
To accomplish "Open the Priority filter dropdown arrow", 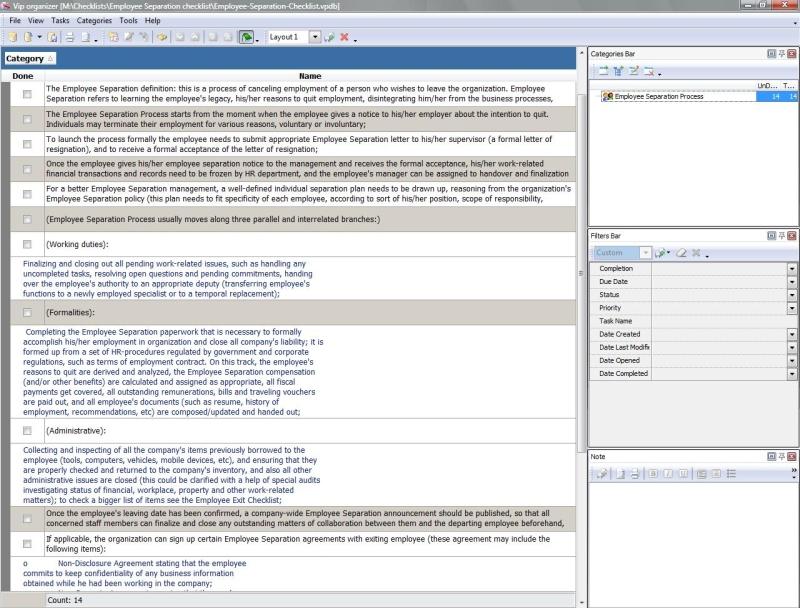I will click(792, 308).
